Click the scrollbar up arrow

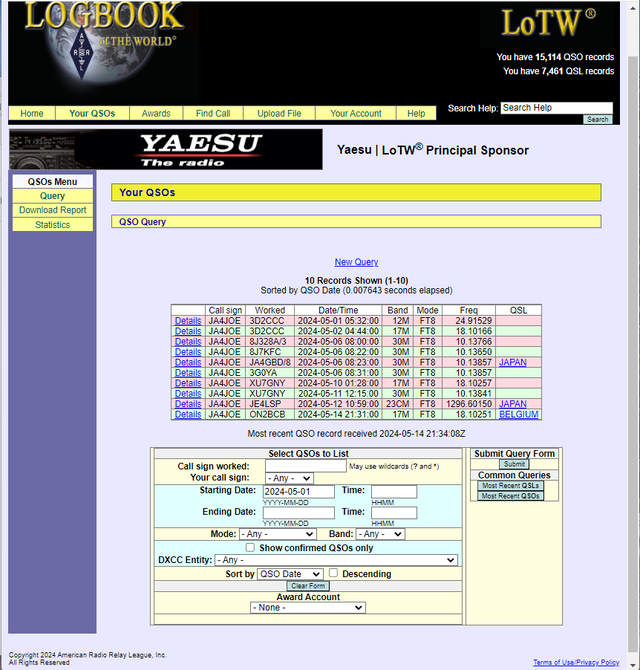633,8
